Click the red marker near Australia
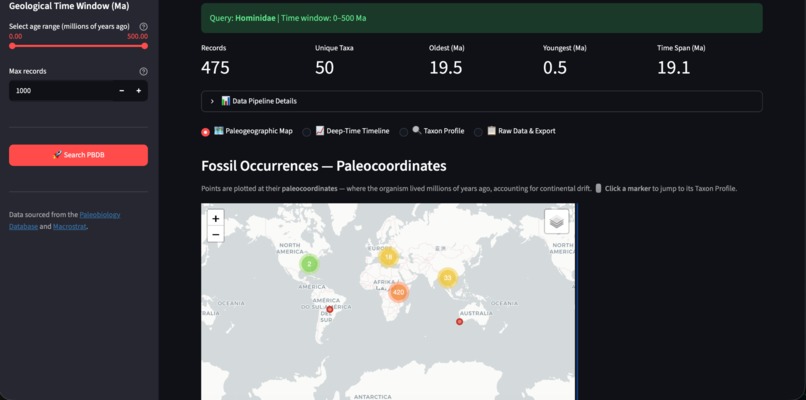806x400 pixels. click(x=460, y=321)
